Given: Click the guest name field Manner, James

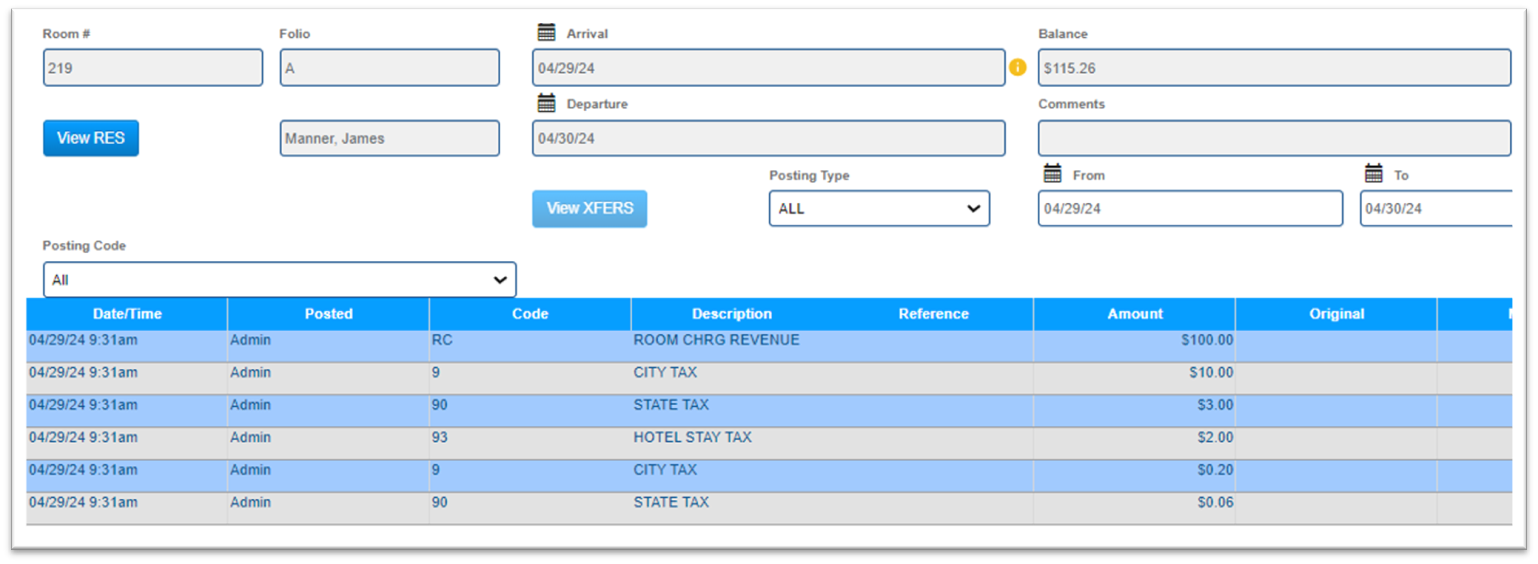Looking at the screenshot, I should [x=389, y=138].
